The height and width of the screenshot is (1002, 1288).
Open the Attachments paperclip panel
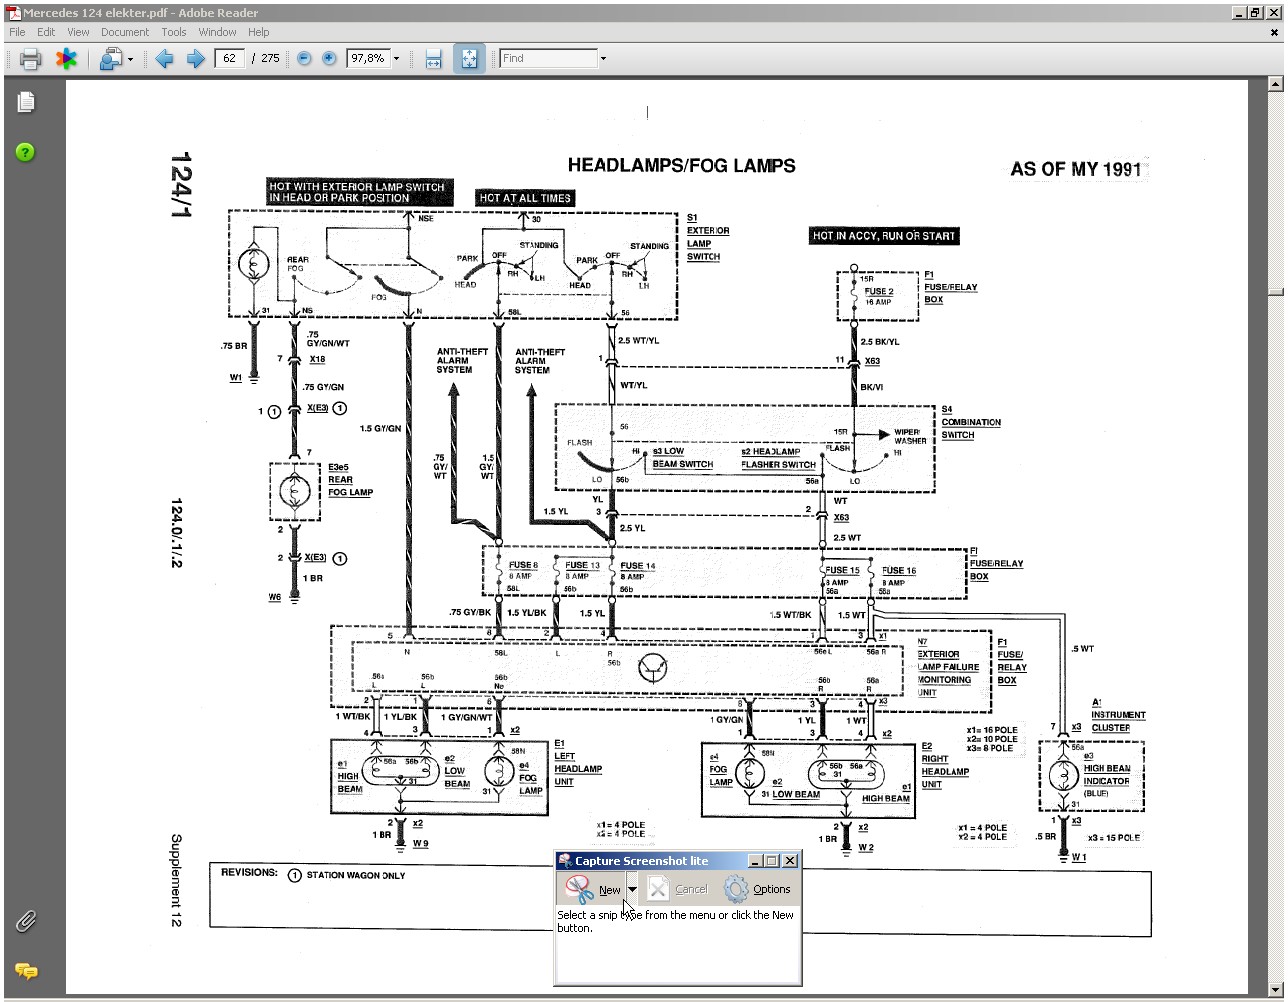click(x=26, y=921)
